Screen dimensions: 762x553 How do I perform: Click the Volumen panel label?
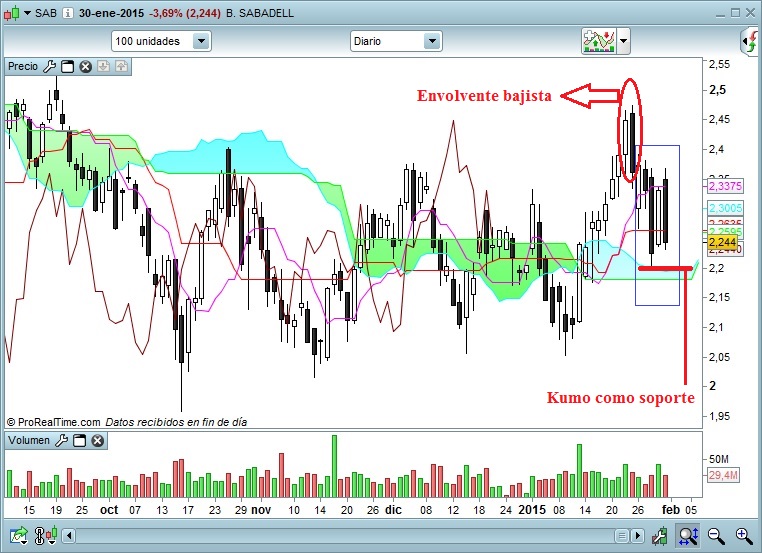pyautogui.click(x=29, y=440)
